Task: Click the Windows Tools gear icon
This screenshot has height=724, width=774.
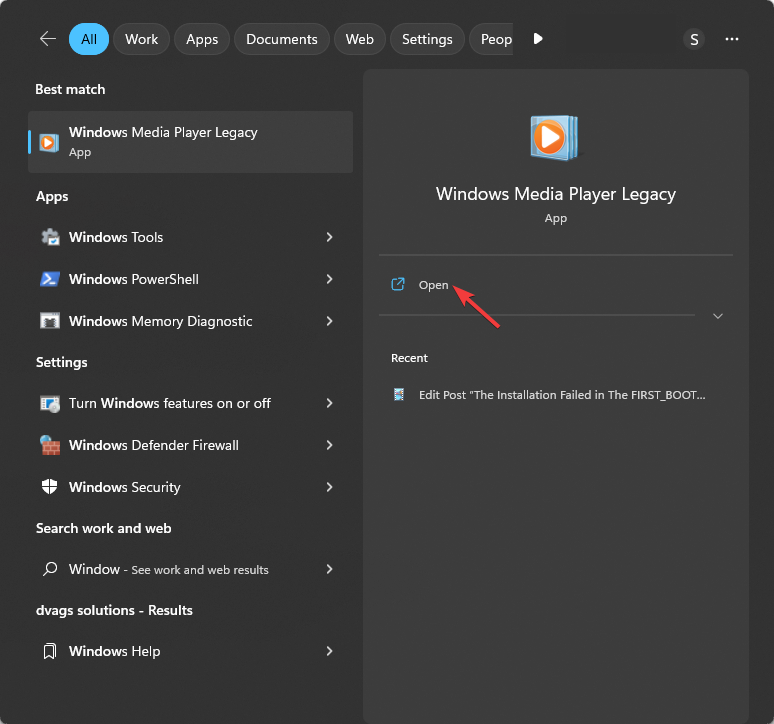Action: (50, 237)
